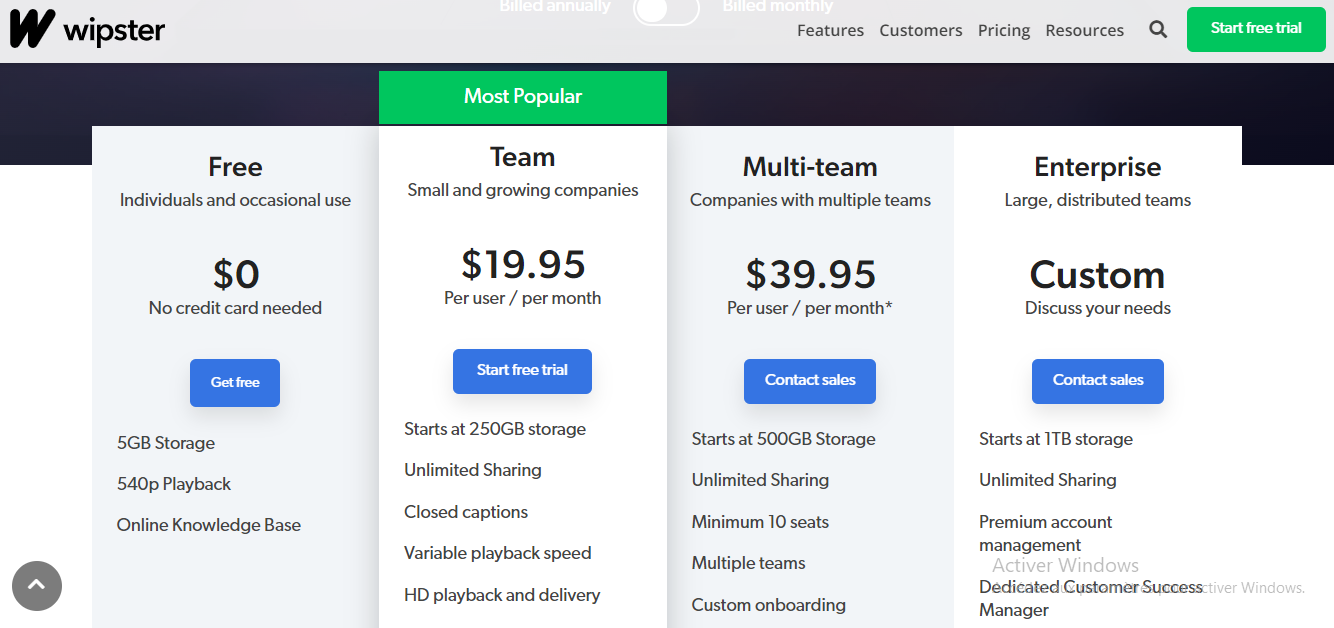Viewport: 1334px width, 628px height.
Task: Click the $39.95 price text
Action: [x=810, y=274]
